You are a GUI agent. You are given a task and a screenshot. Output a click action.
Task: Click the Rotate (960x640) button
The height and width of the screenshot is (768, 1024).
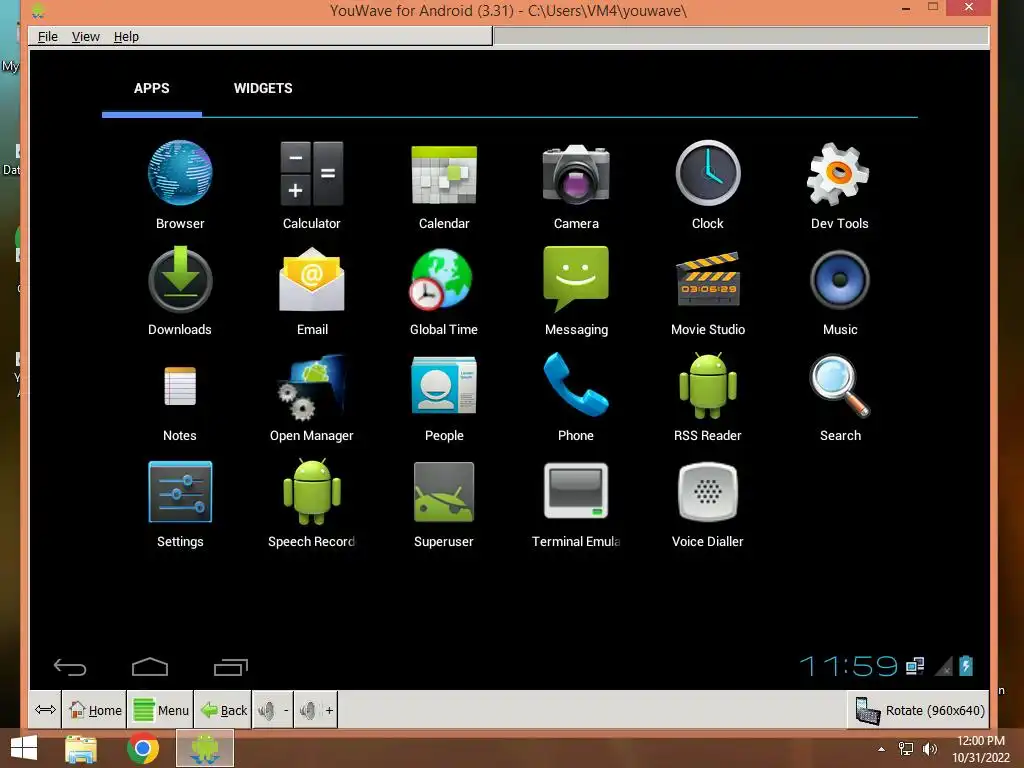point(920,710)
